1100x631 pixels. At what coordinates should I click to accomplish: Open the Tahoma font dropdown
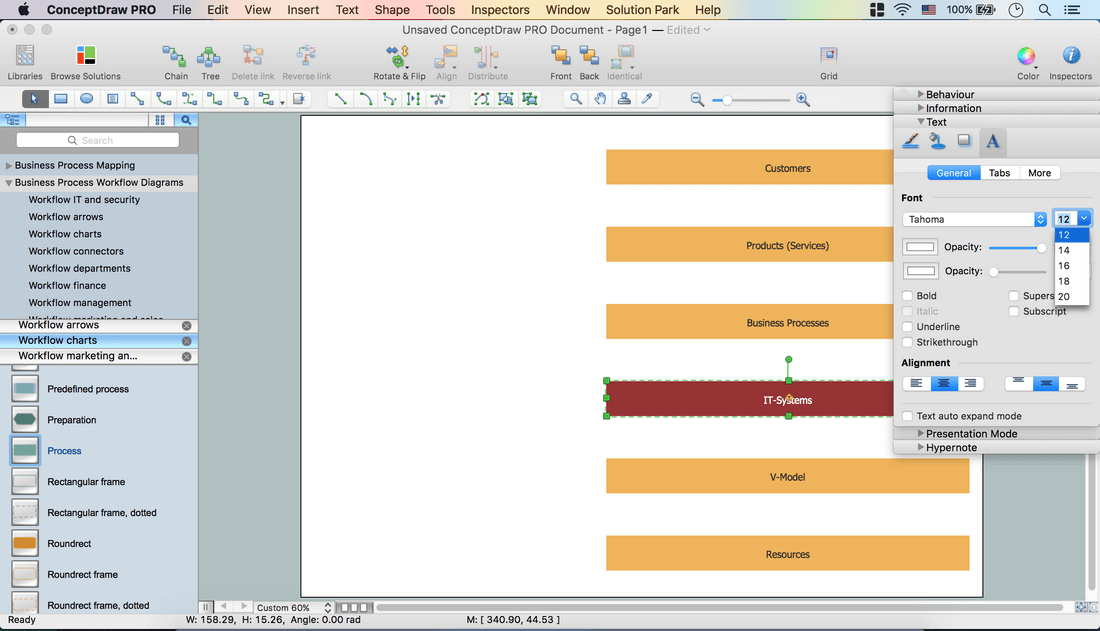click(x=974, y=219)
